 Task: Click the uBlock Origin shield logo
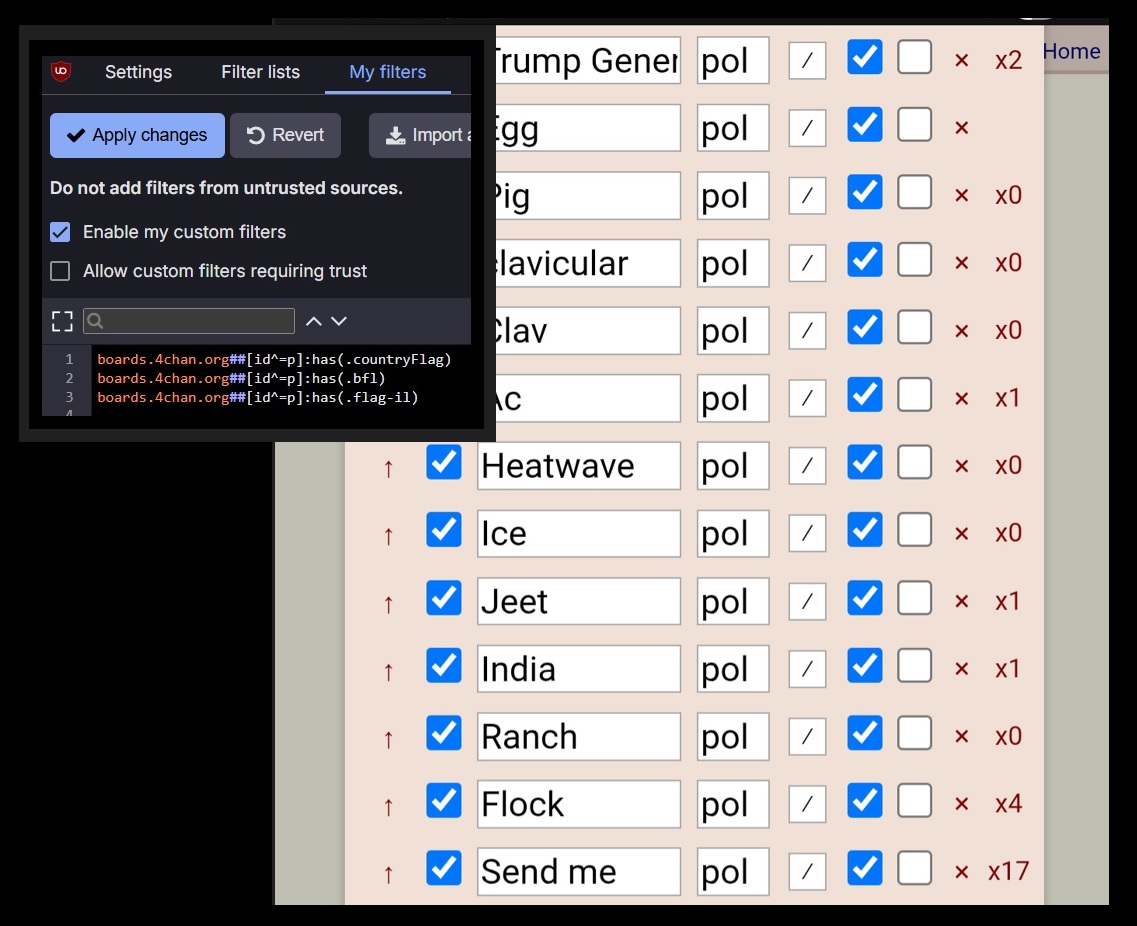[x=61, y=71]
